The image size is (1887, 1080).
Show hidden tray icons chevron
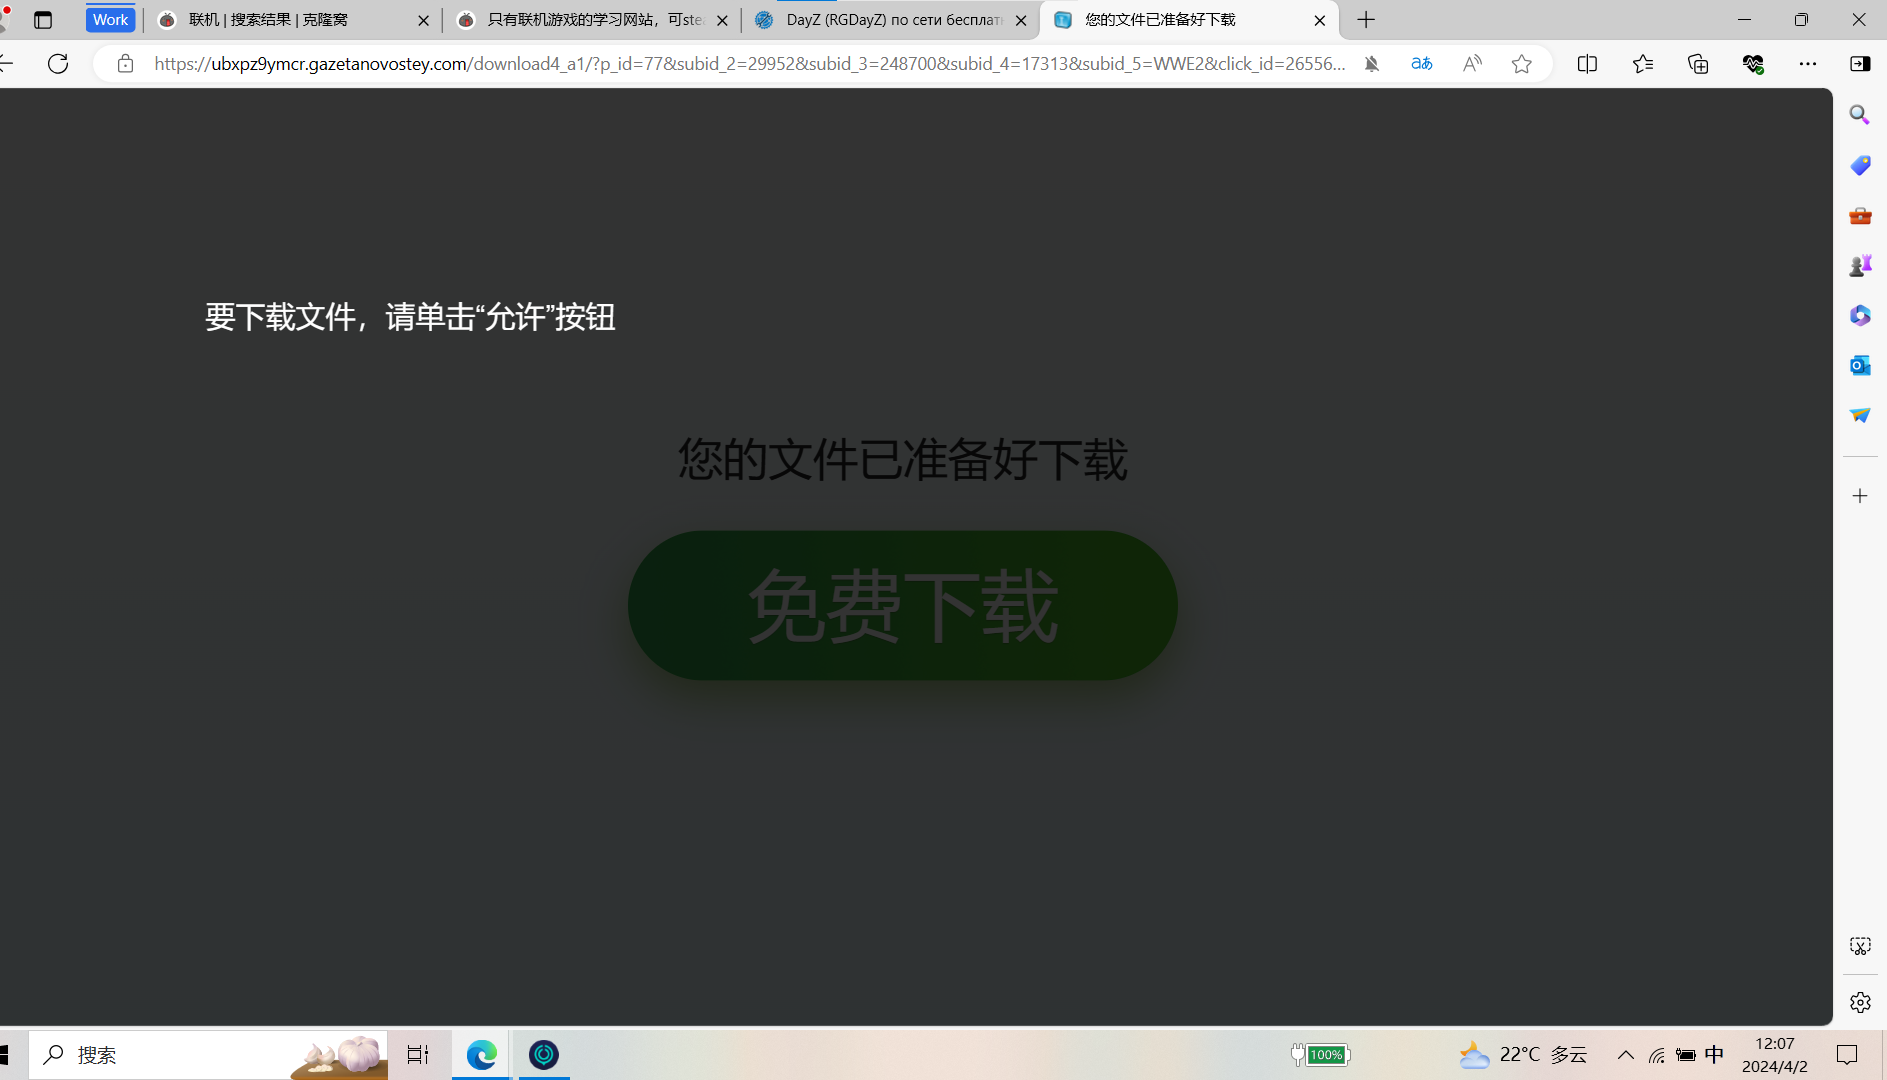point(1626,1055)
